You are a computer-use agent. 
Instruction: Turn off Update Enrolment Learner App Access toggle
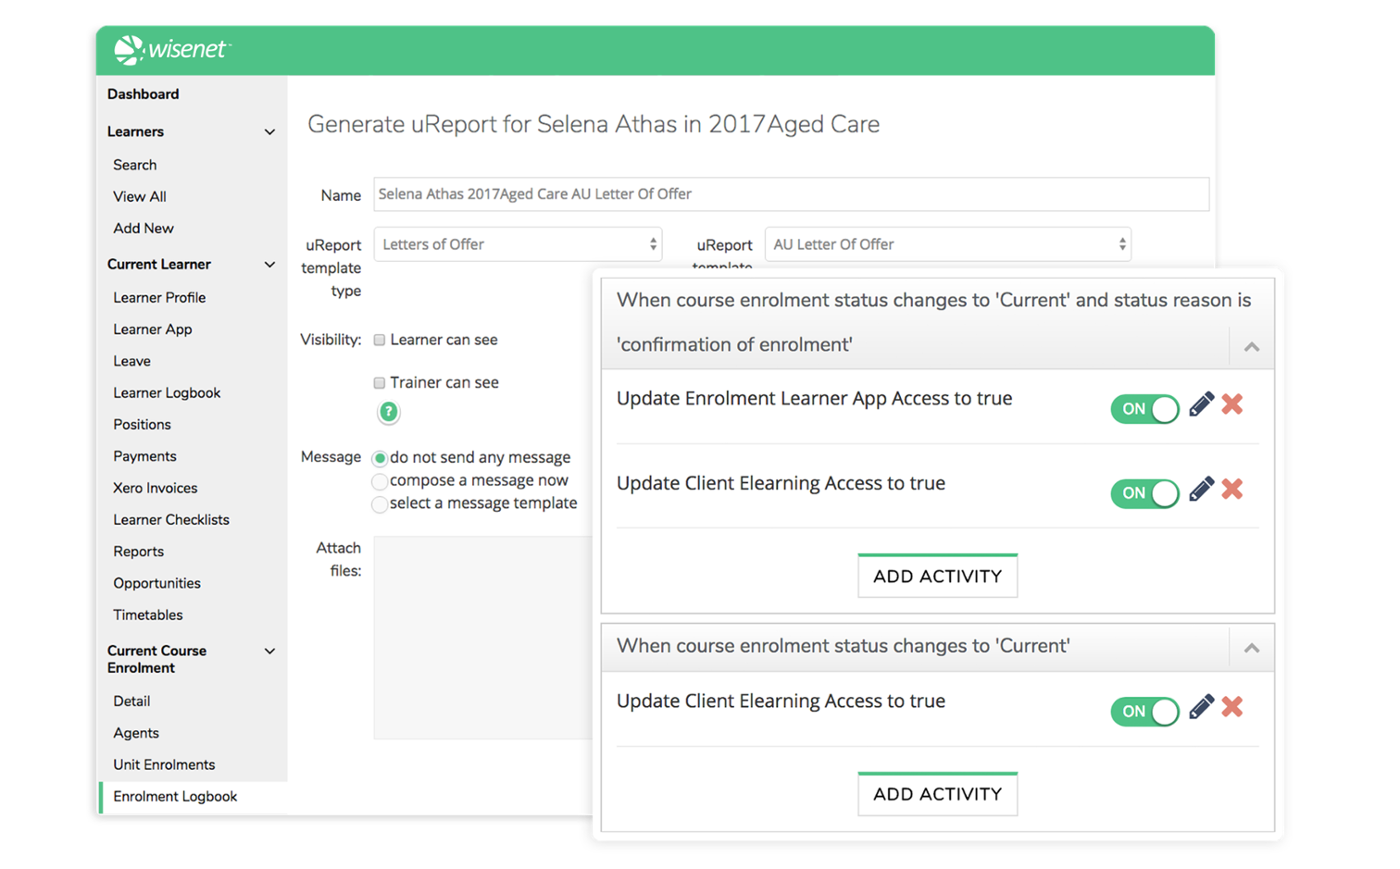tap(1145, 409)
